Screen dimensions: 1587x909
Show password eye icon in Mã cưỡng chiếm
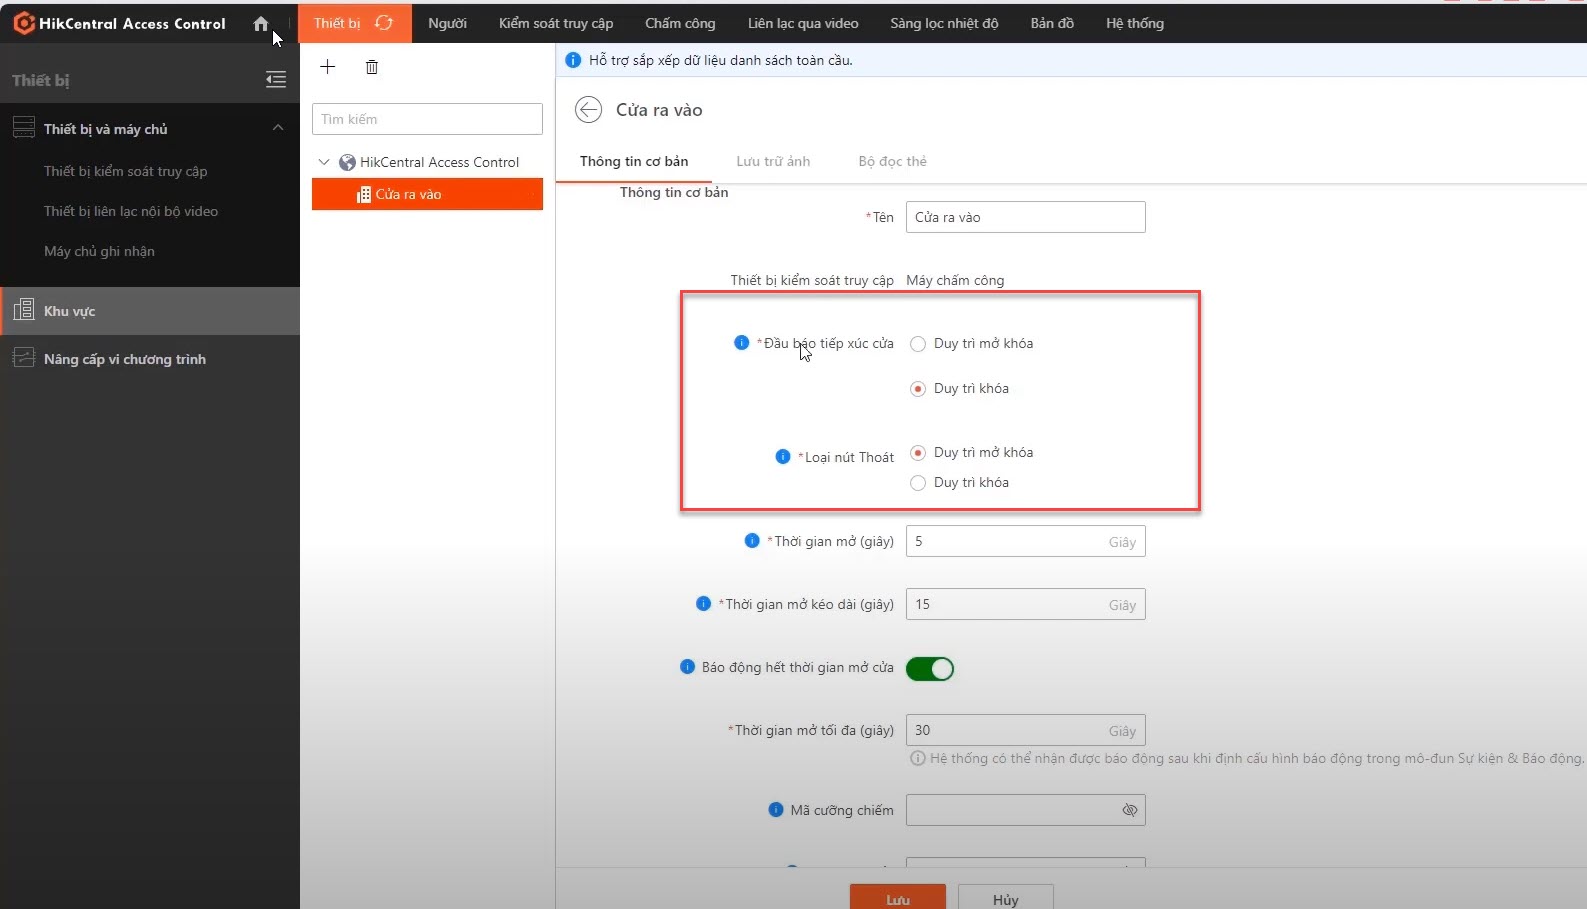click(1129, 810)
